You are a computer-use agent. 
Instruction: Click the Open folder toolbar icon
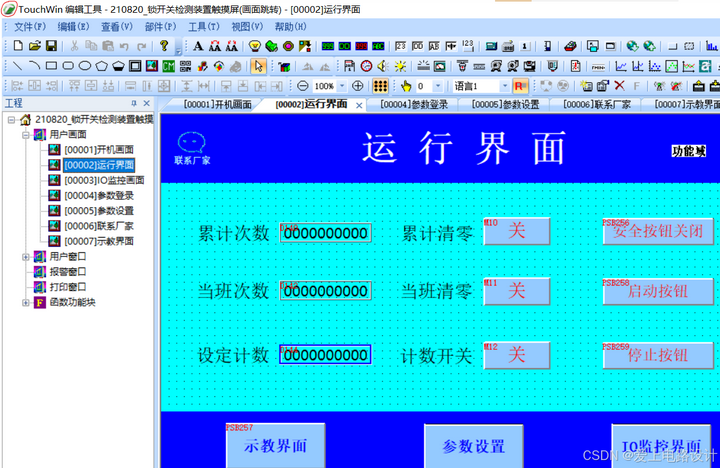point(34,45)
